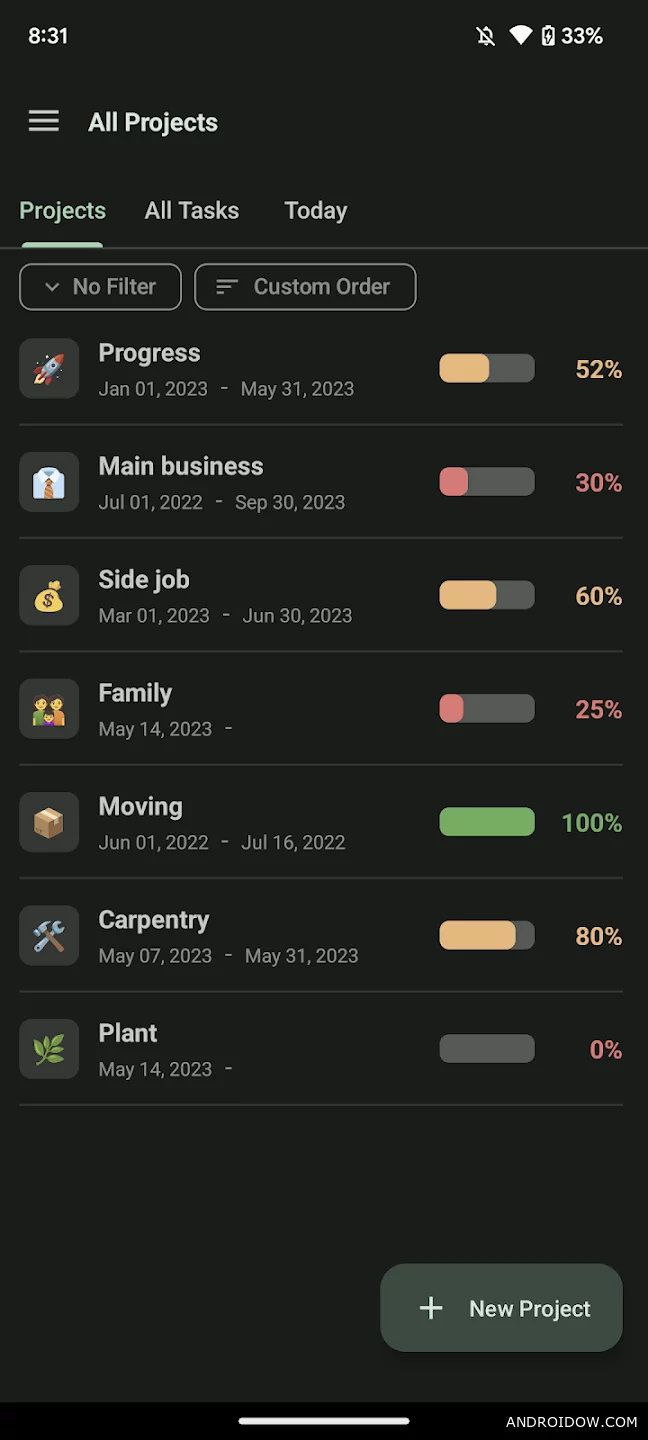Open the hamburger navigation menu

[x=43, y=122]
